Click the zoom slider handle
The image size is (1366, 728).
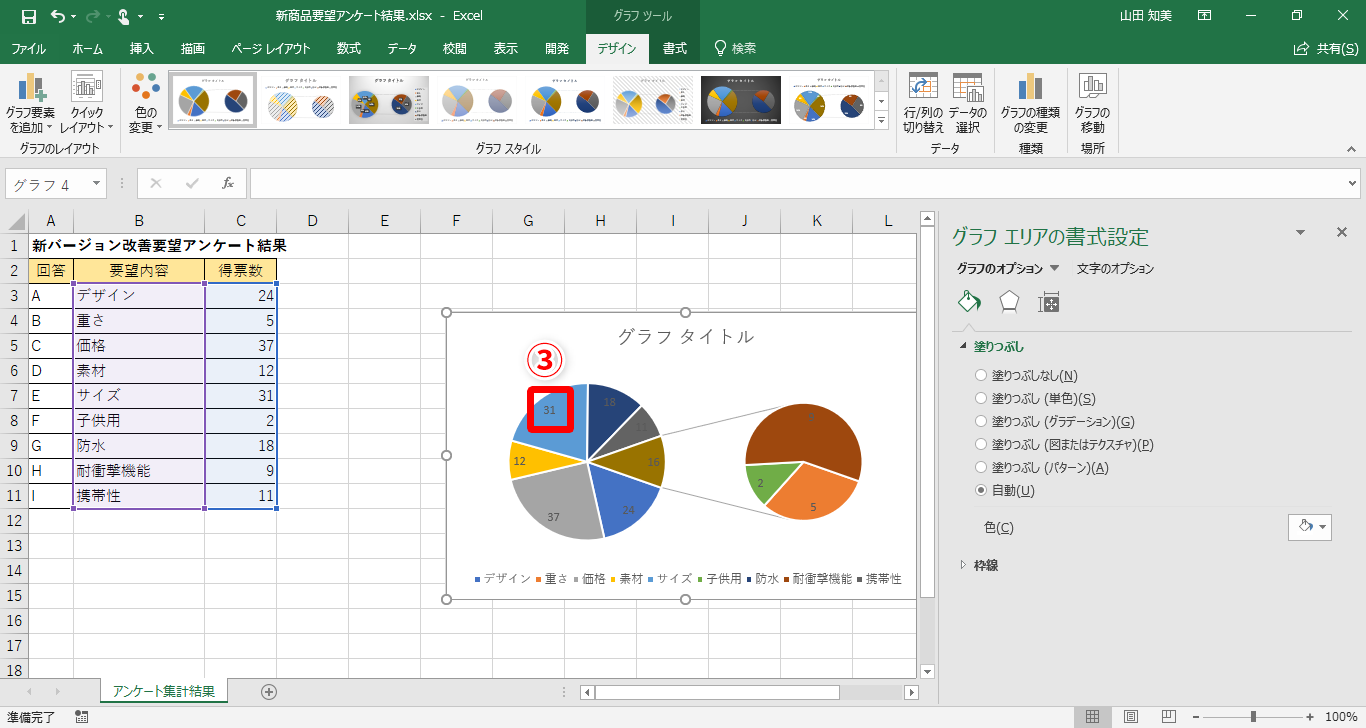[x=1253, y=717]
